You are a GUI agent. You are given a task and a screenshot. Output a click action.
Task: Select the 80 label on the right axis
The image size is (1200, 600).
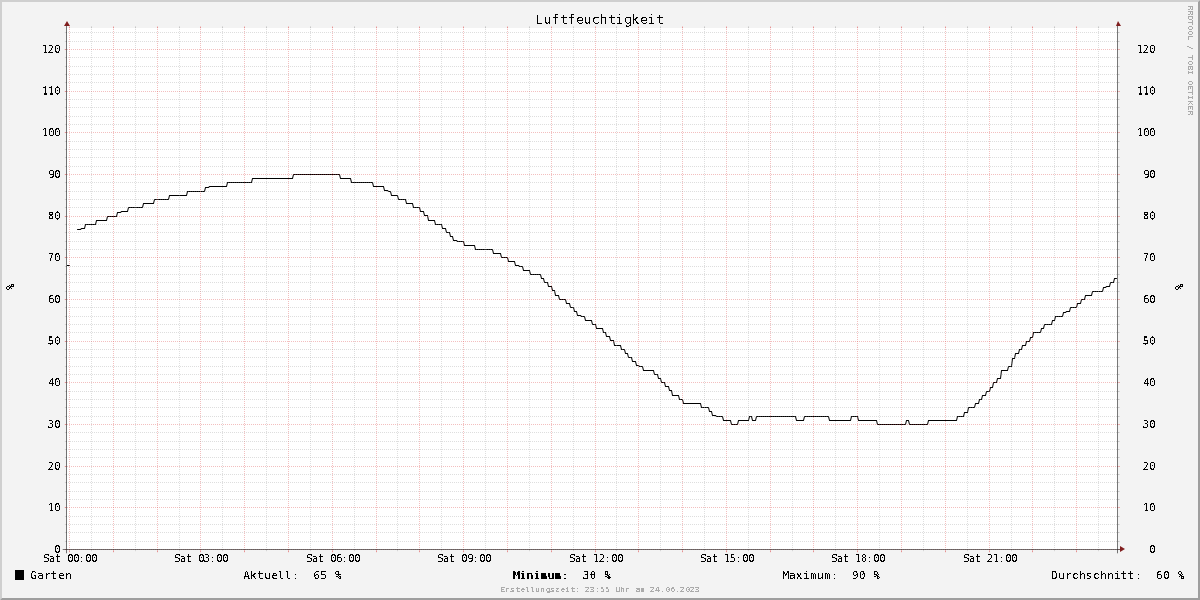tap(1150, 216)
